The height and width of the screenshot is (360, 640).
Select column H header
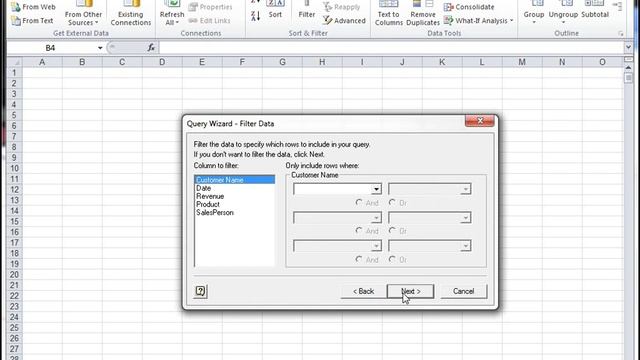pos(322,62)
